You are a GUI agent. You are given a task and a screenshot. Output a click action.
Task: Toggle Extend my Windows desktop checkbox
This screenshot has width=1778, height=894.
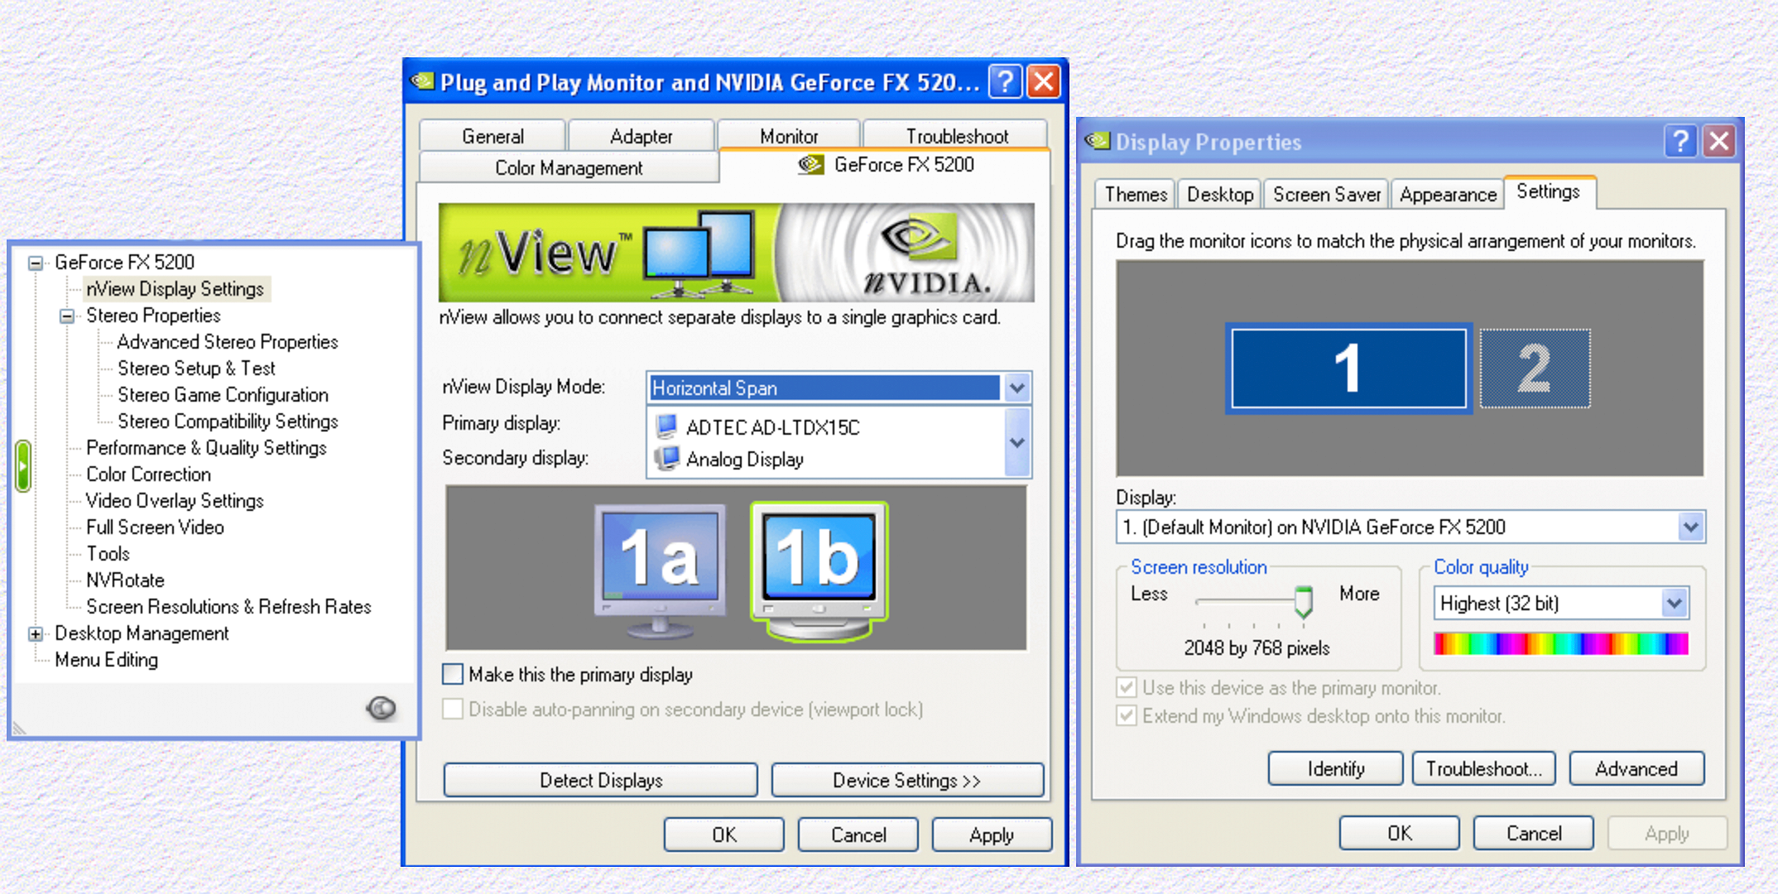click(x=1127, y=716)
